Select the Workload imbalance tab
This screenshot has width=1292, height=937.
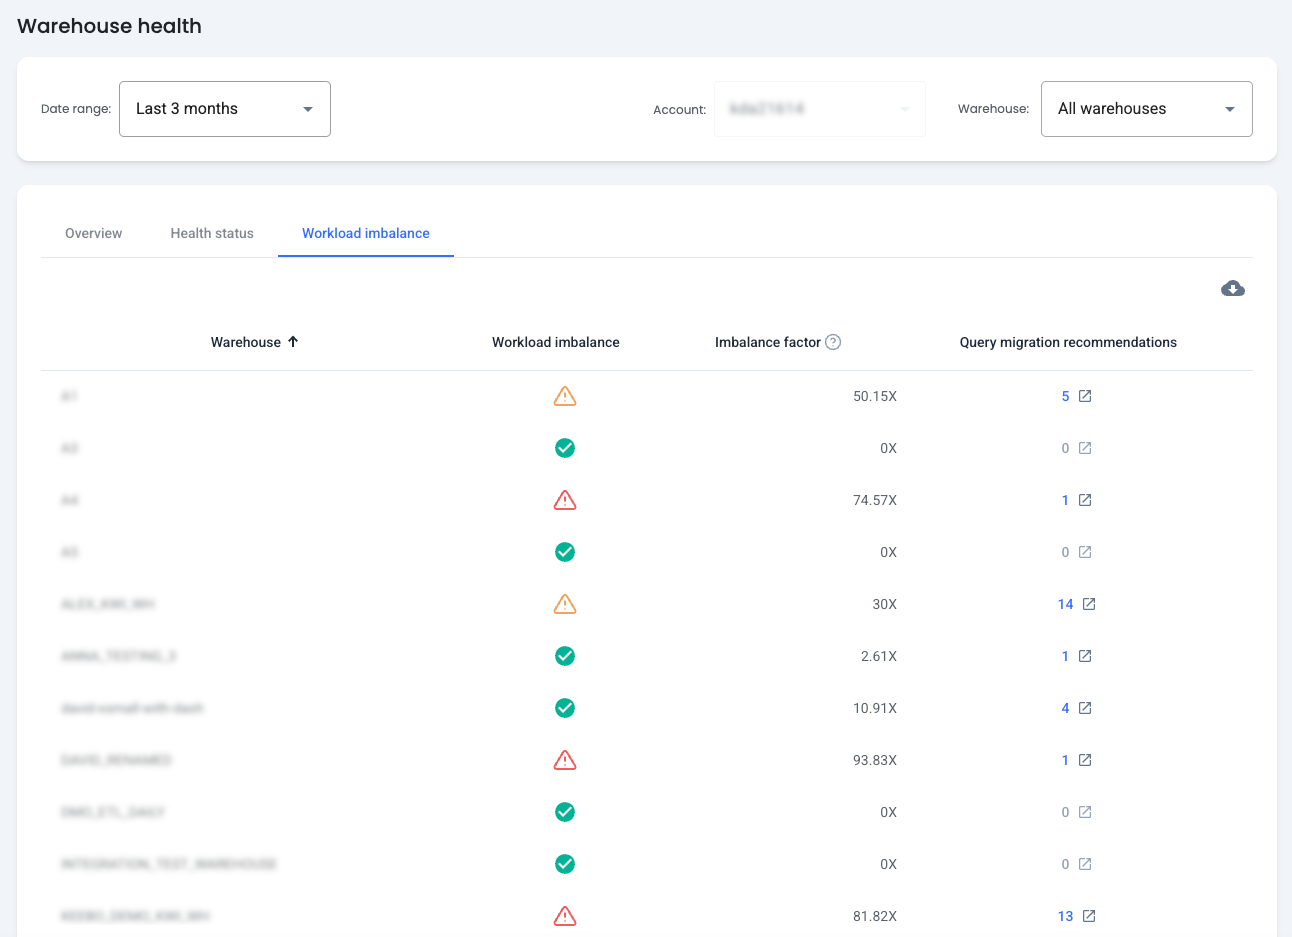click(x=366, y=233)
